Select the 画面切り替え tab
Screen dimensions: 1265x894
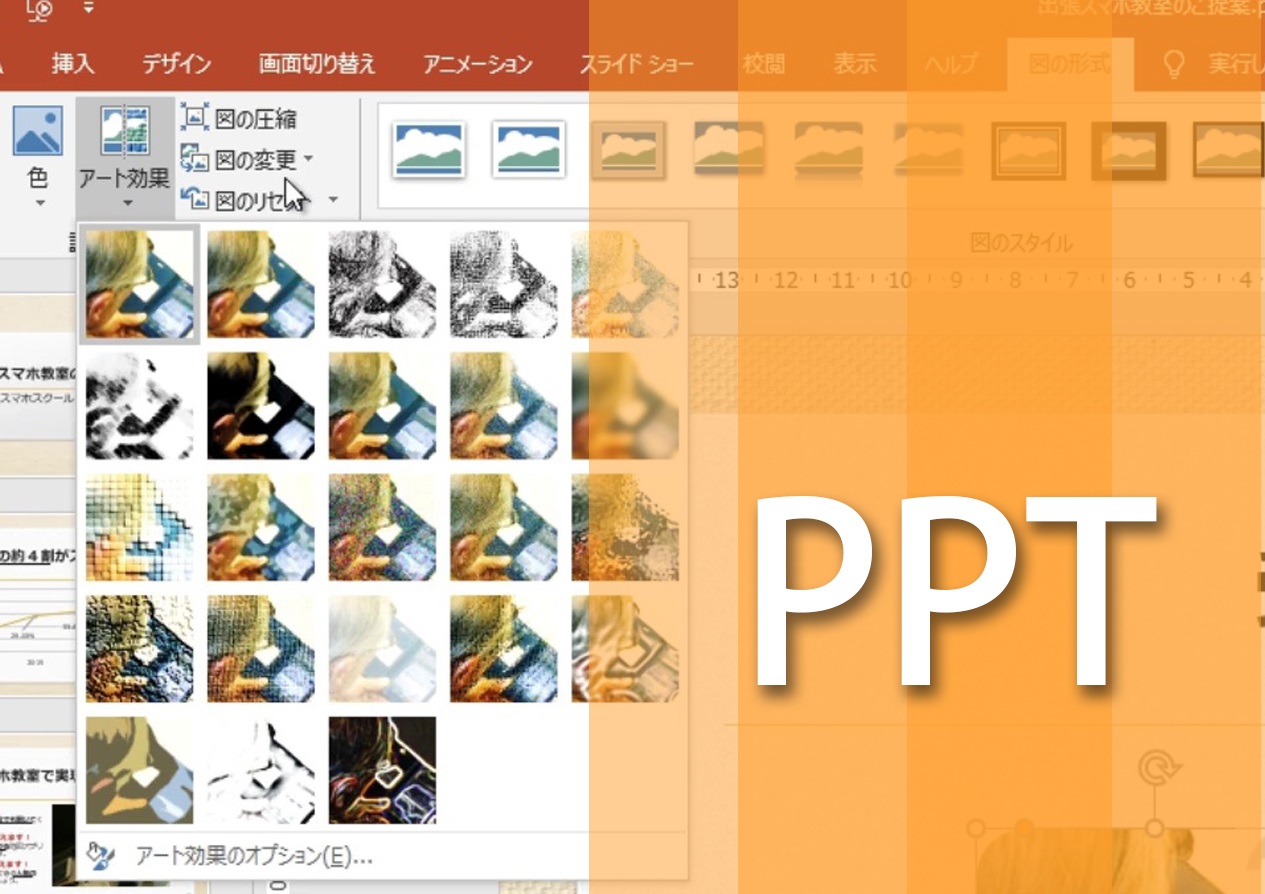pos(317,65)
